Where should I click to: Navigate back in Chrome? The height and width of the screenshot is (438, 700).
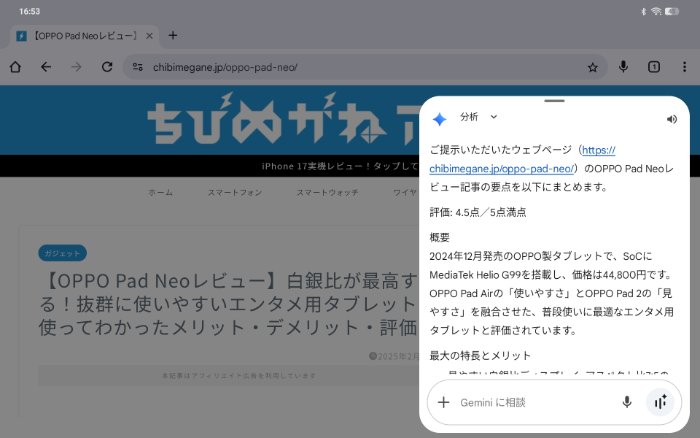point(45,67)
